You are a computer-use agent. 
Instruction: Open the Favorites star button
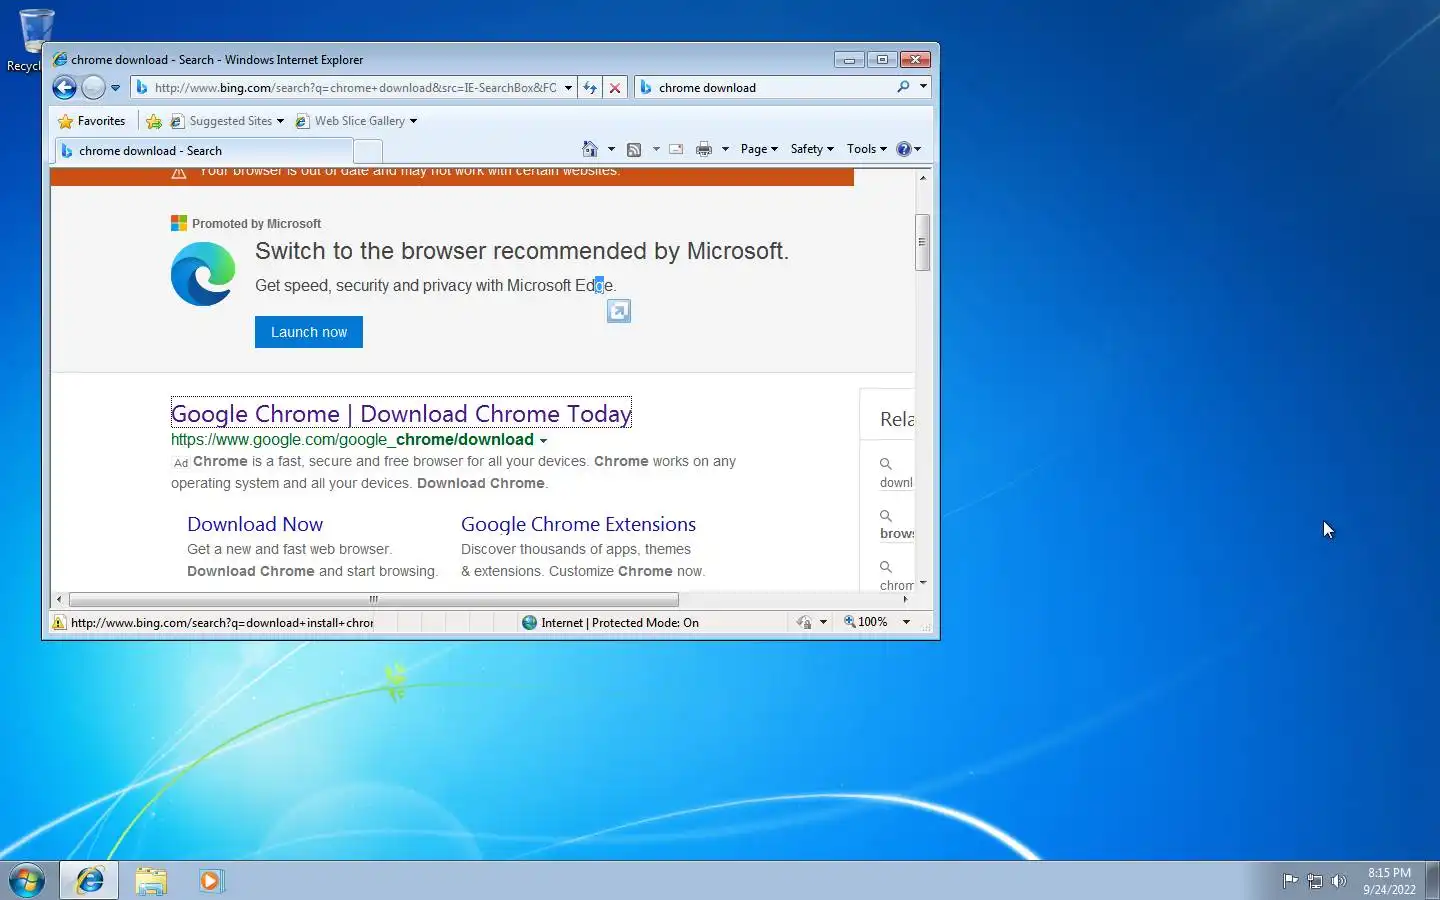coord(92,121)
